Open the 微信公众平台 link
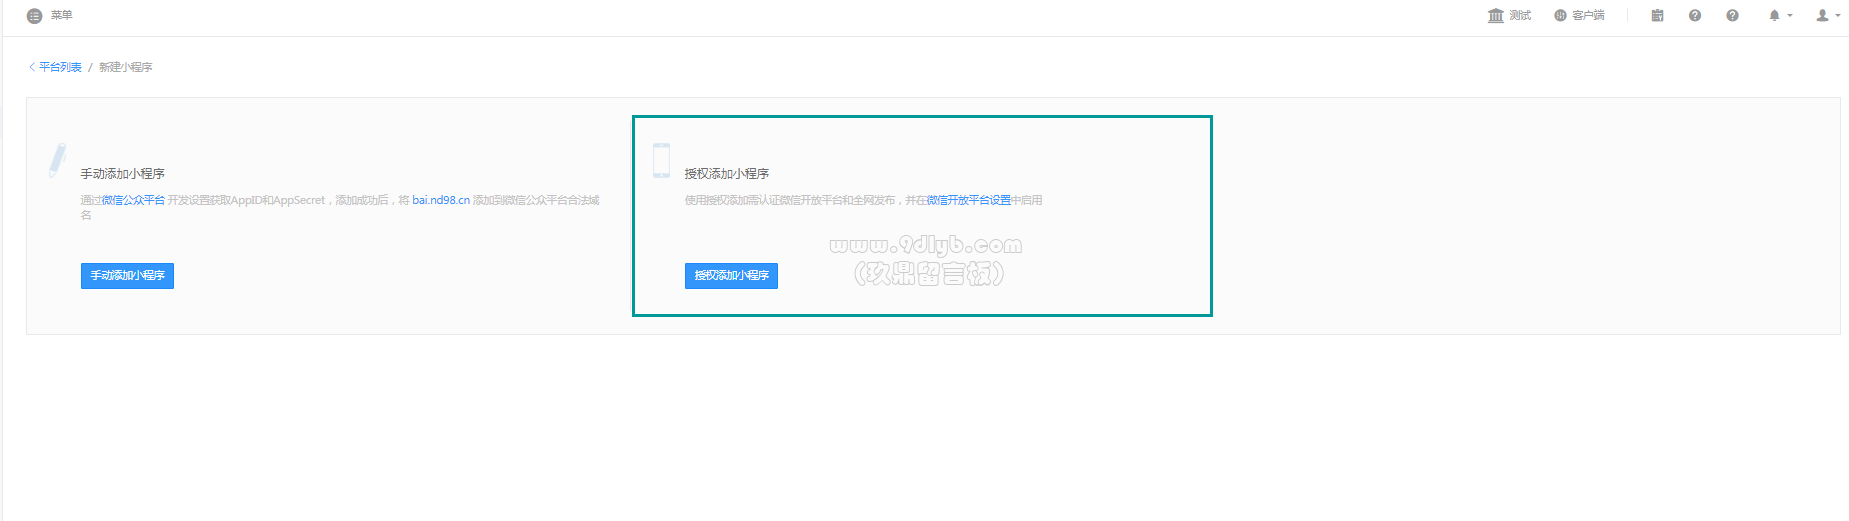The height and width of the screenshot is (521, 1849). (x=133, y=200)
